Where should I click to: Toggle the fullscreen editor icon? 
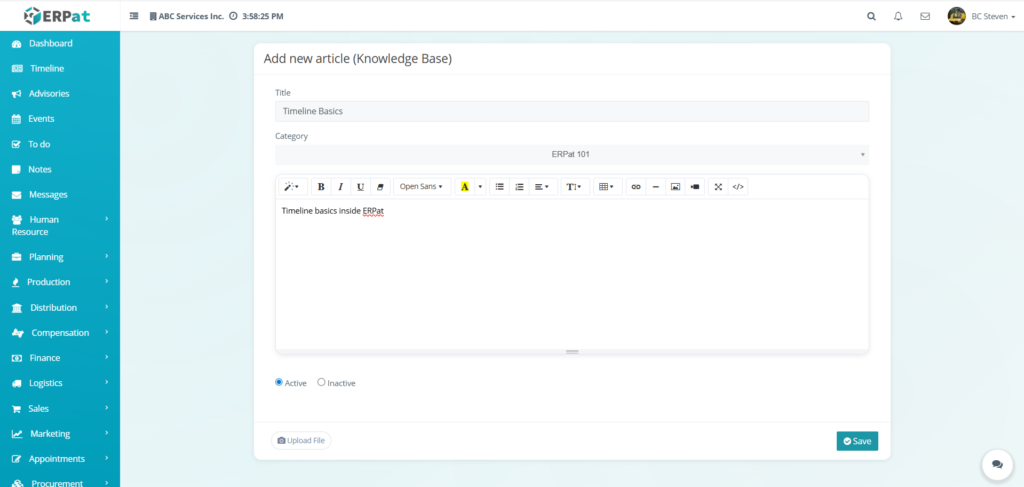[x=718, y=187]
